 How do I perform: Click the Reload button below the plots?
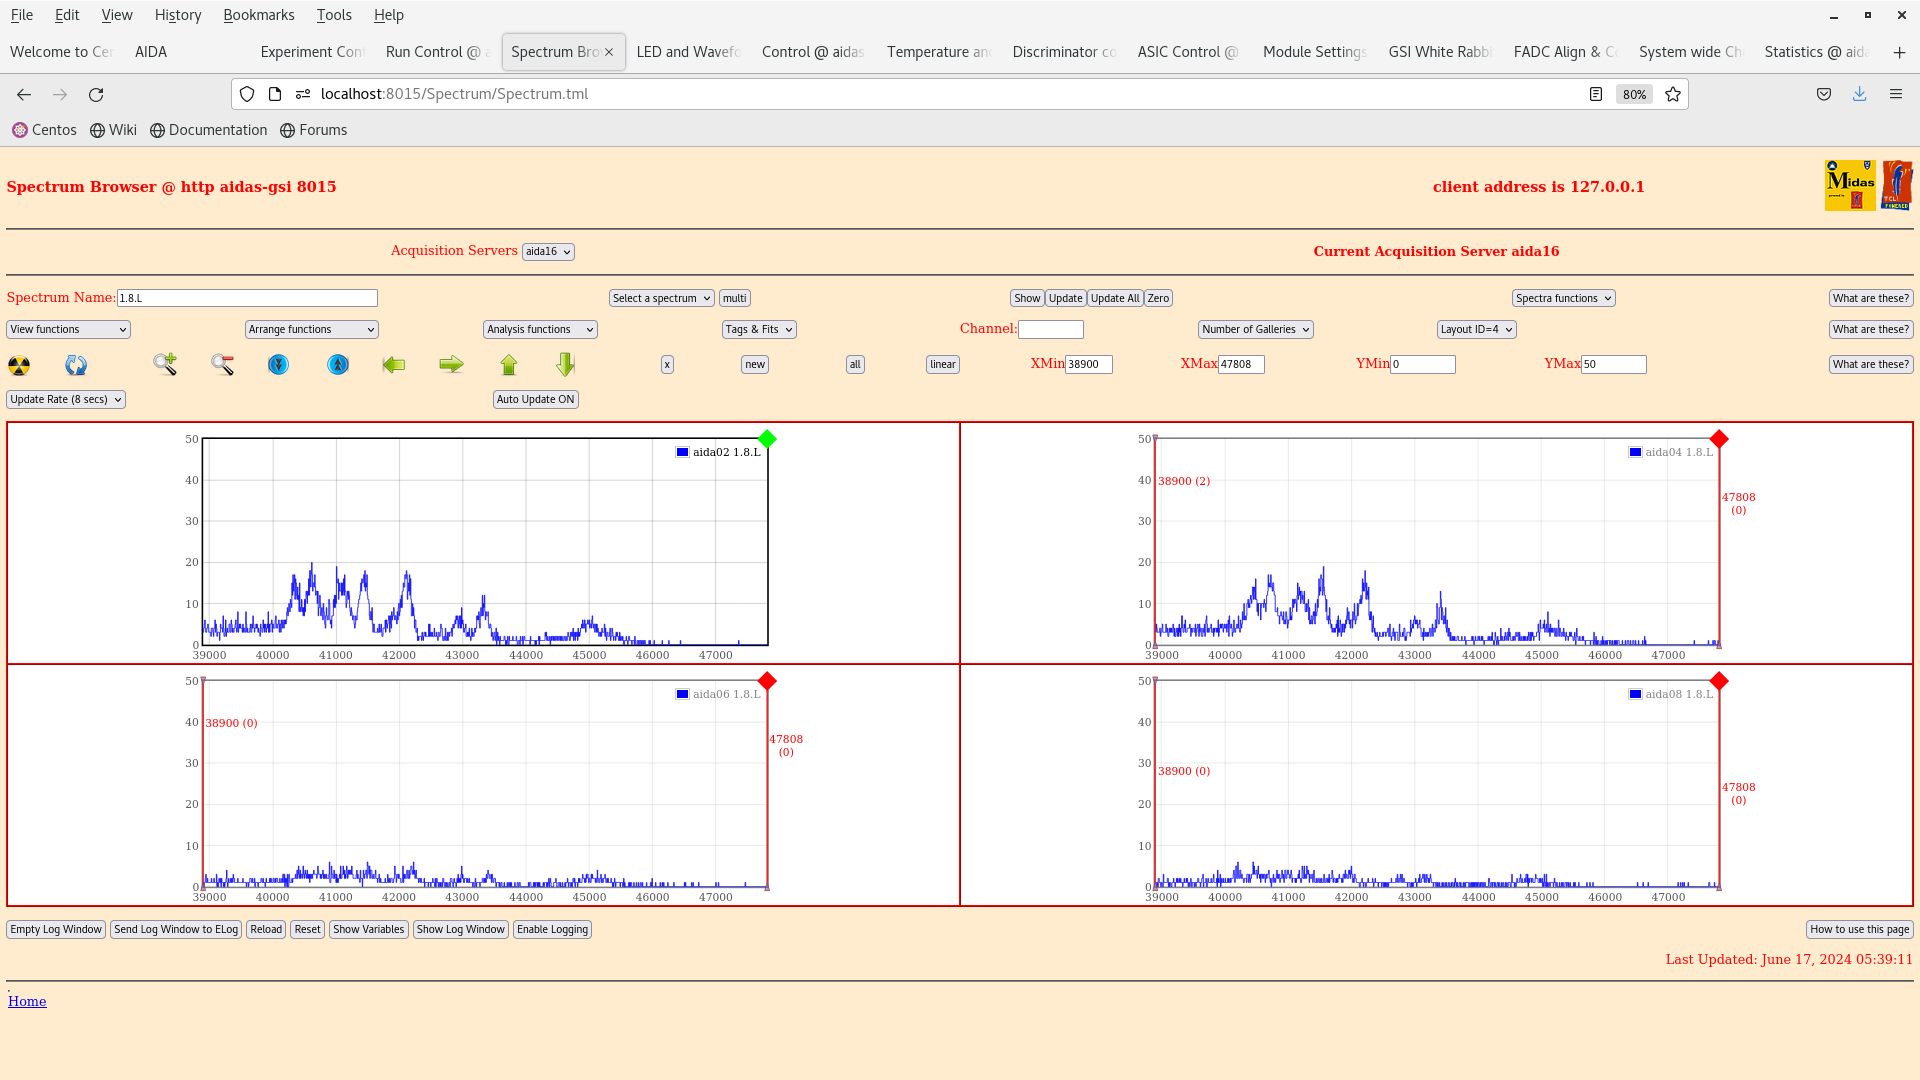[x=266, y=930]
